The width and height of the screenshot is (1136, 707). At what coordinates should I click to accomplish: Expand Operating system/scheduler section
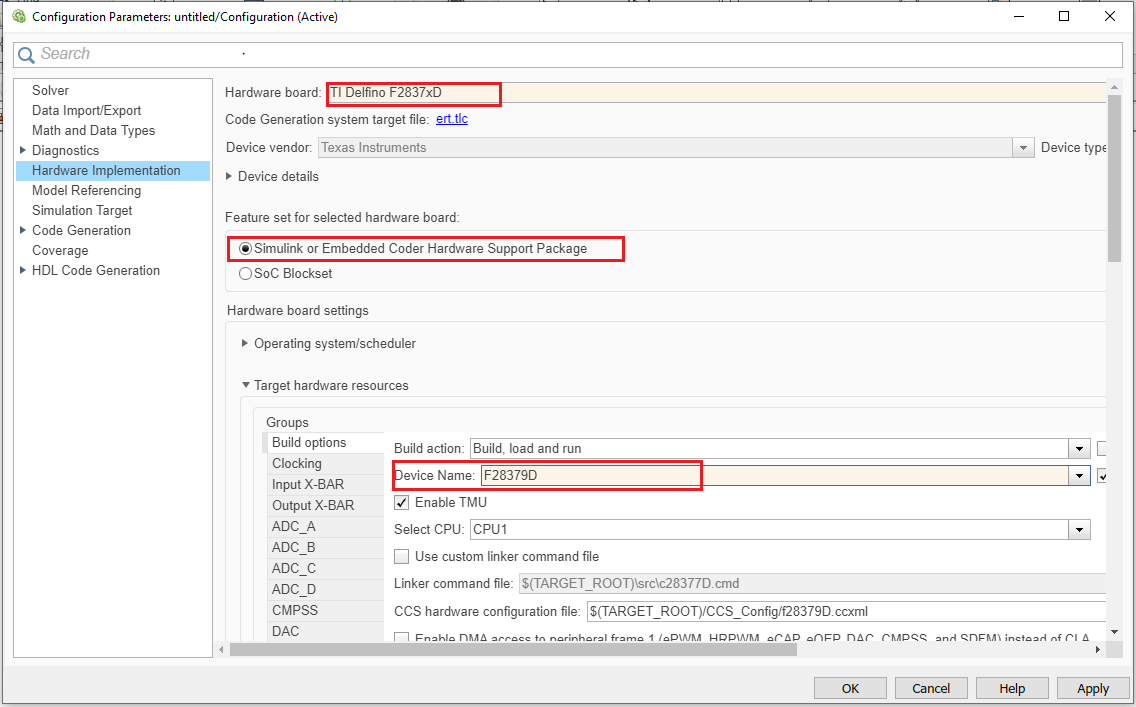[245, 343]
